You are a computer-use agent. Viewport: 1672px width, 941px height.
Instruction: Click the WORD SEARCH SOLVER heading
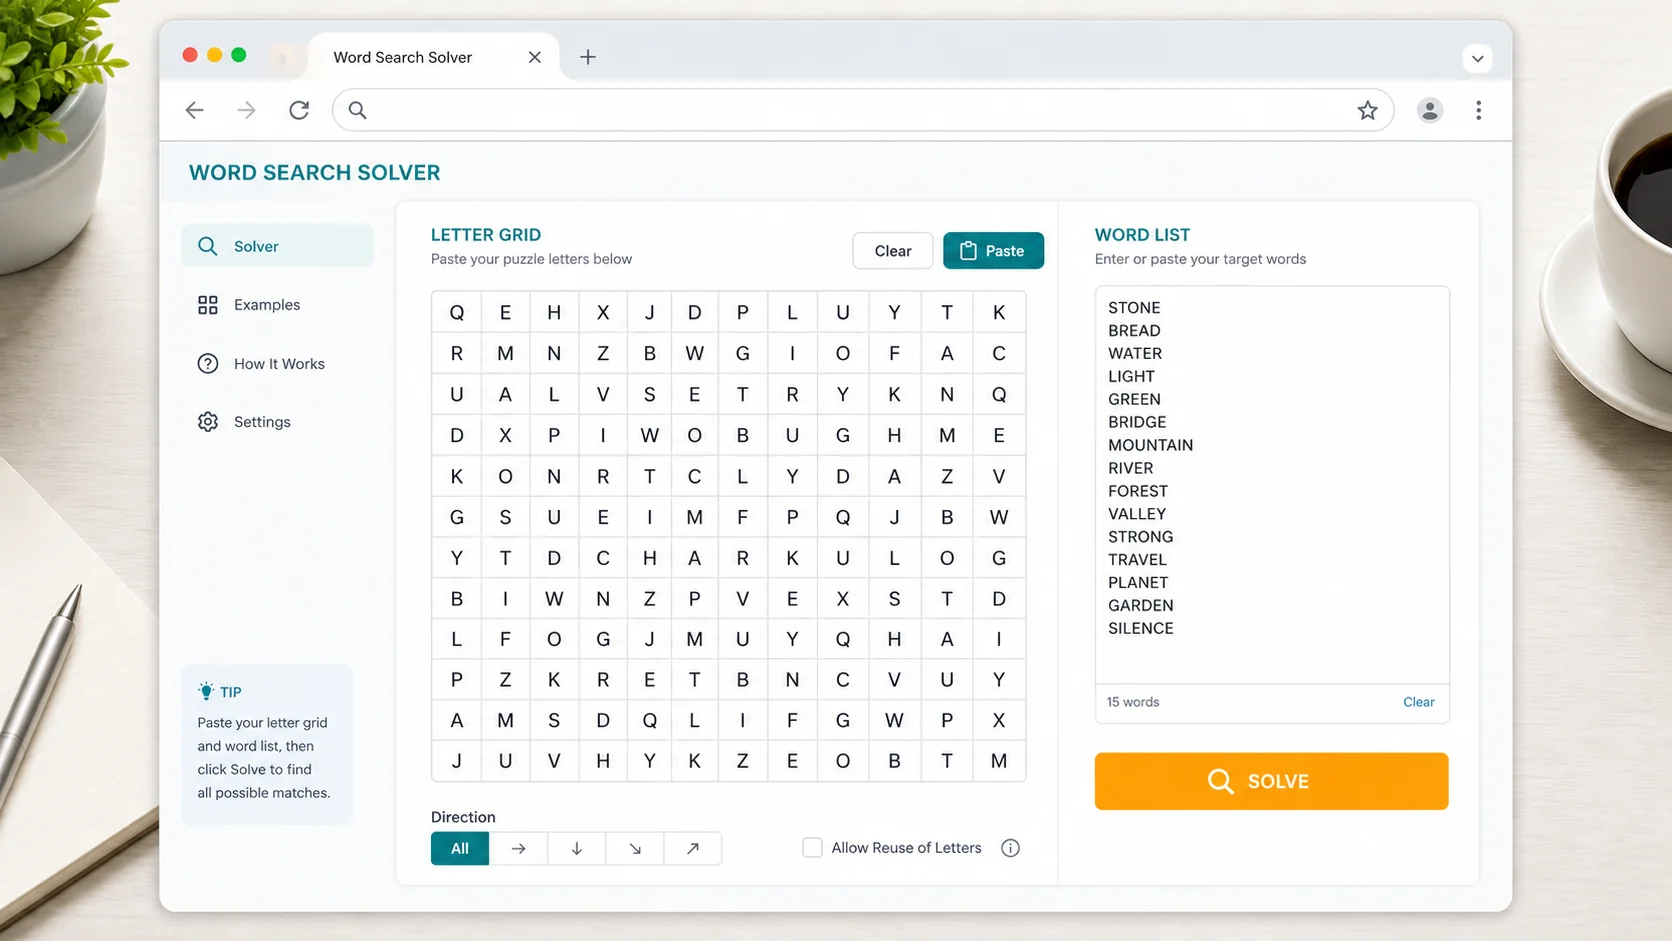314,172
